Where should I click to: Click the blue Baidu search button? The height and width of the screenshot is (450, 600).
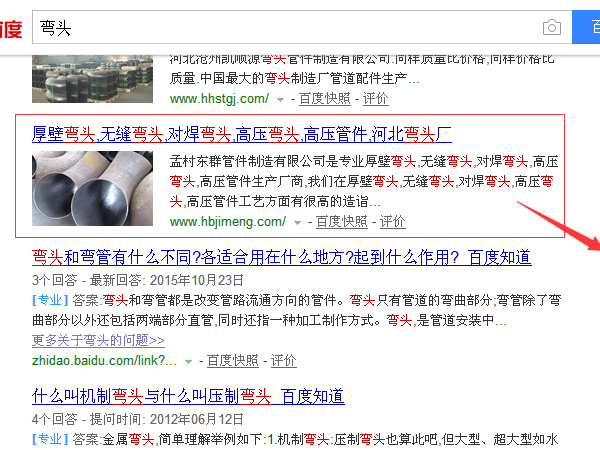(587, 27)
